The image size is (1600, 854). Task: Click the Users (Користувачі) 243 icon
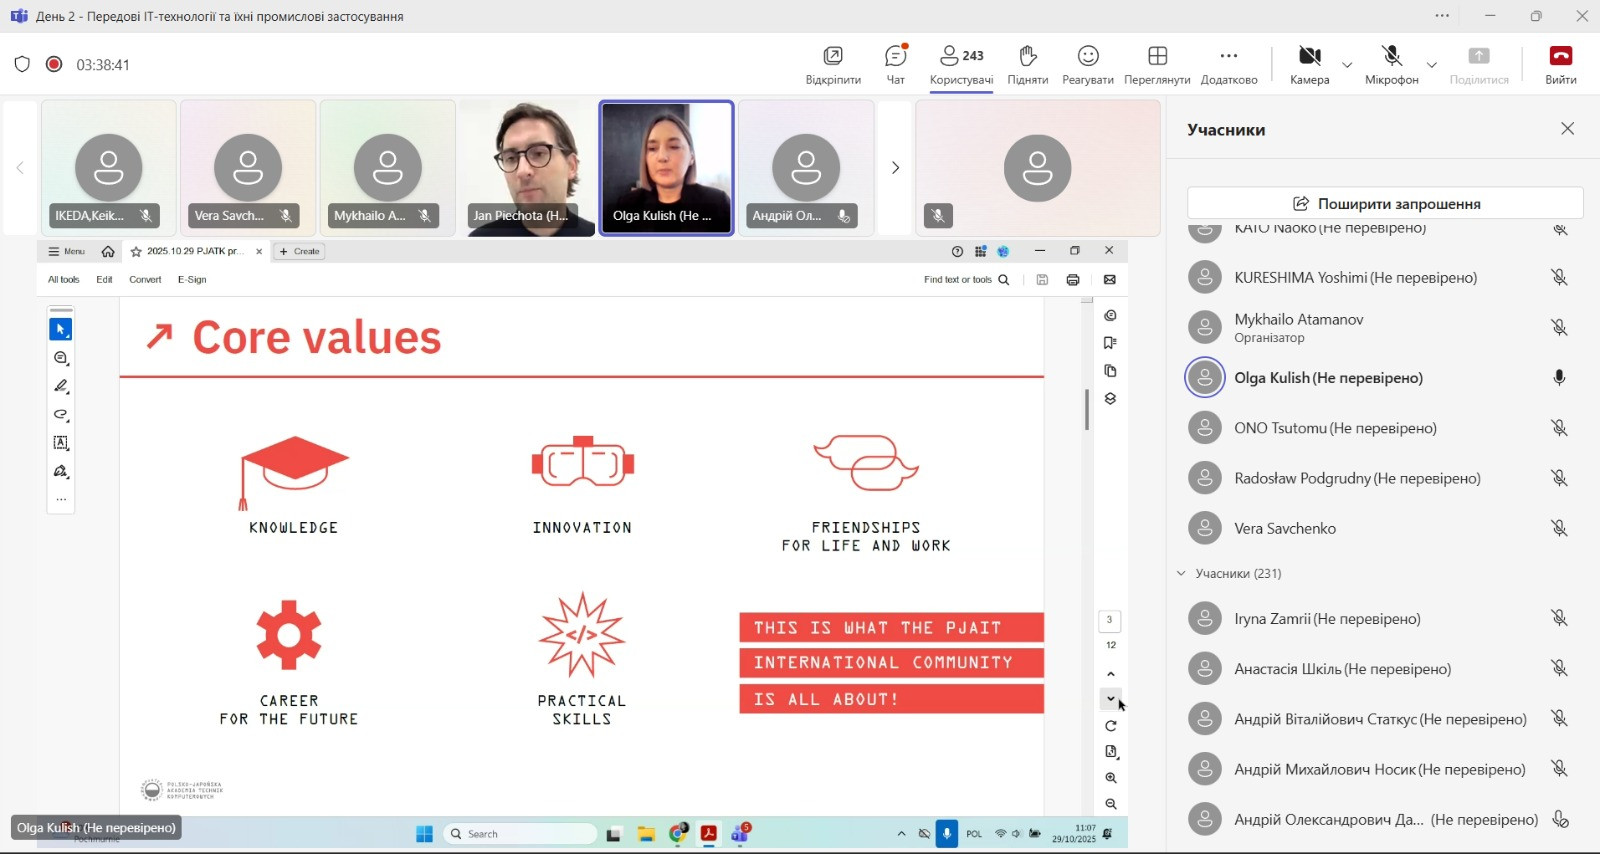(961, 64)
